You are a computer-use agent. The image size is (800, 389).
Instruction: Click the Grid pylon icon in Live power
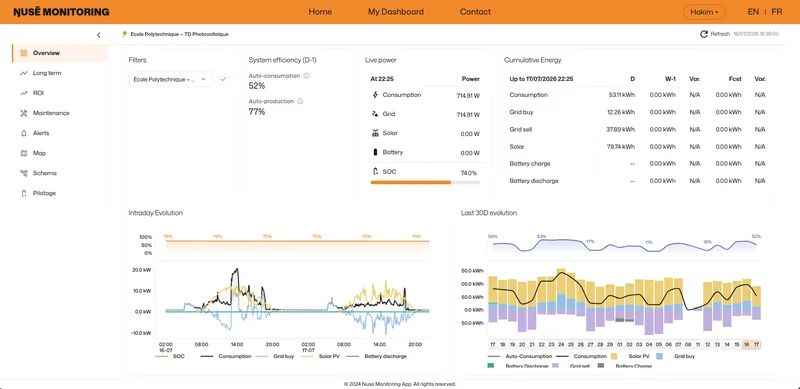pyautogui.click(x=376, y=114)
